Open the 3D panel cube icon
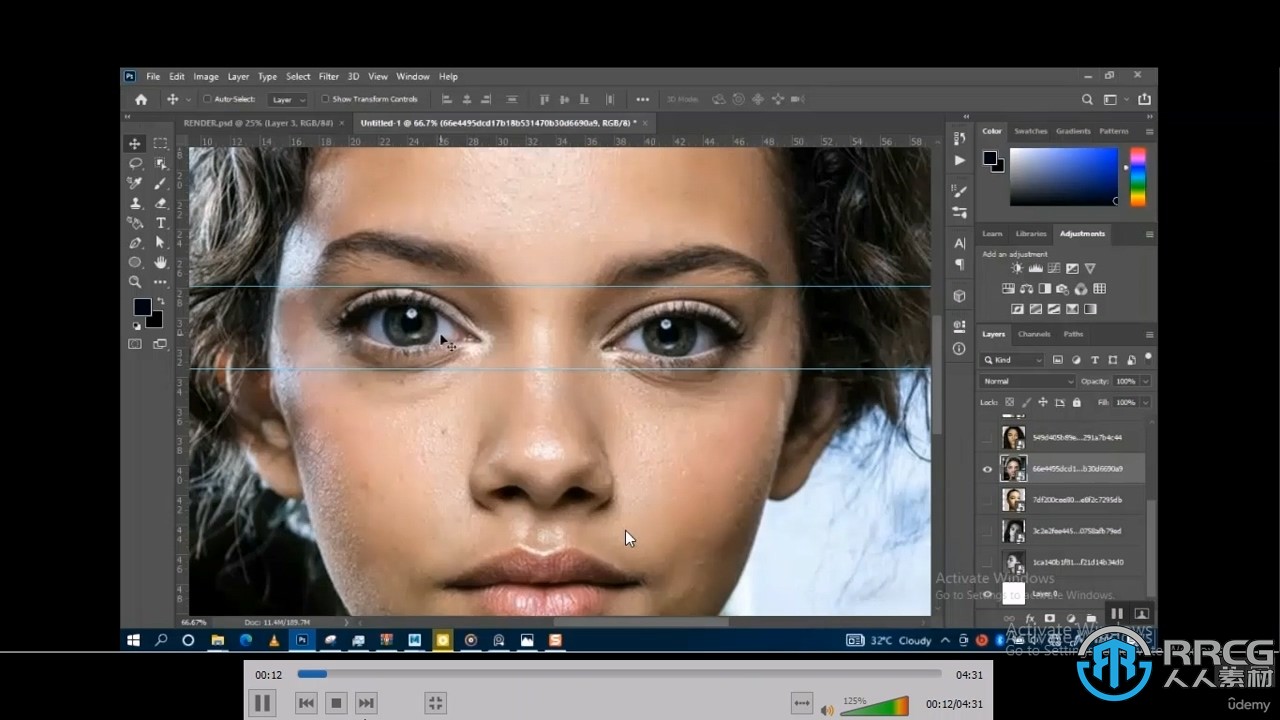 coord(959,296)
